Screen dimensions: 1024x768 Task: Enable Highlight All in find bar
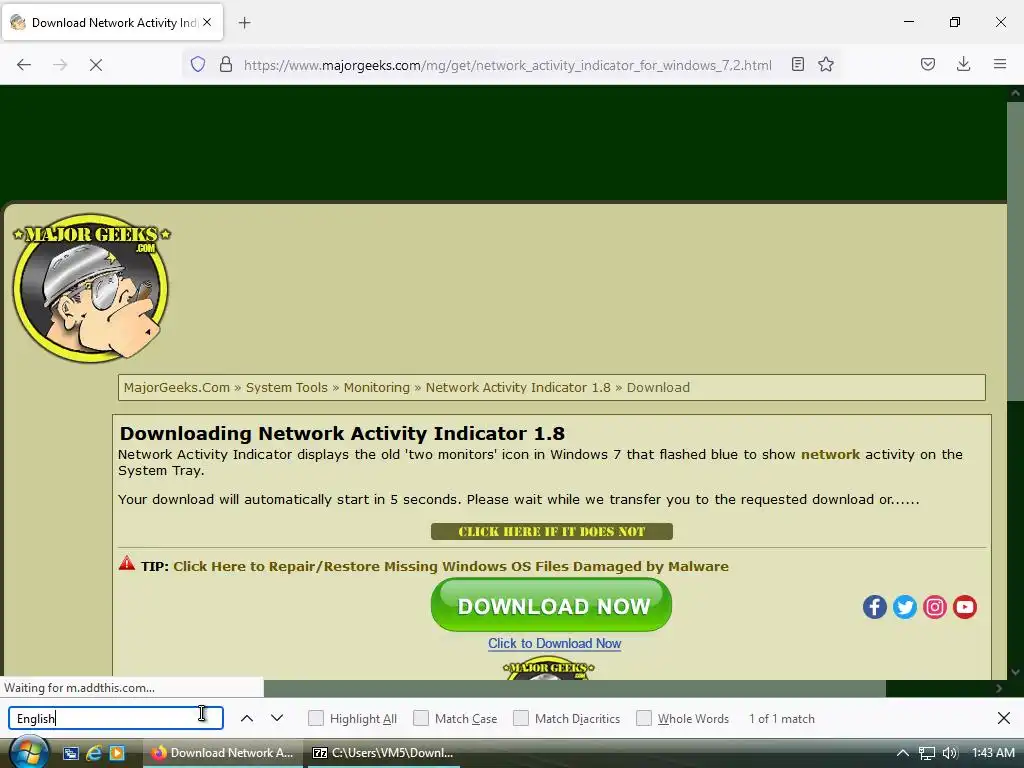point(316,718)
